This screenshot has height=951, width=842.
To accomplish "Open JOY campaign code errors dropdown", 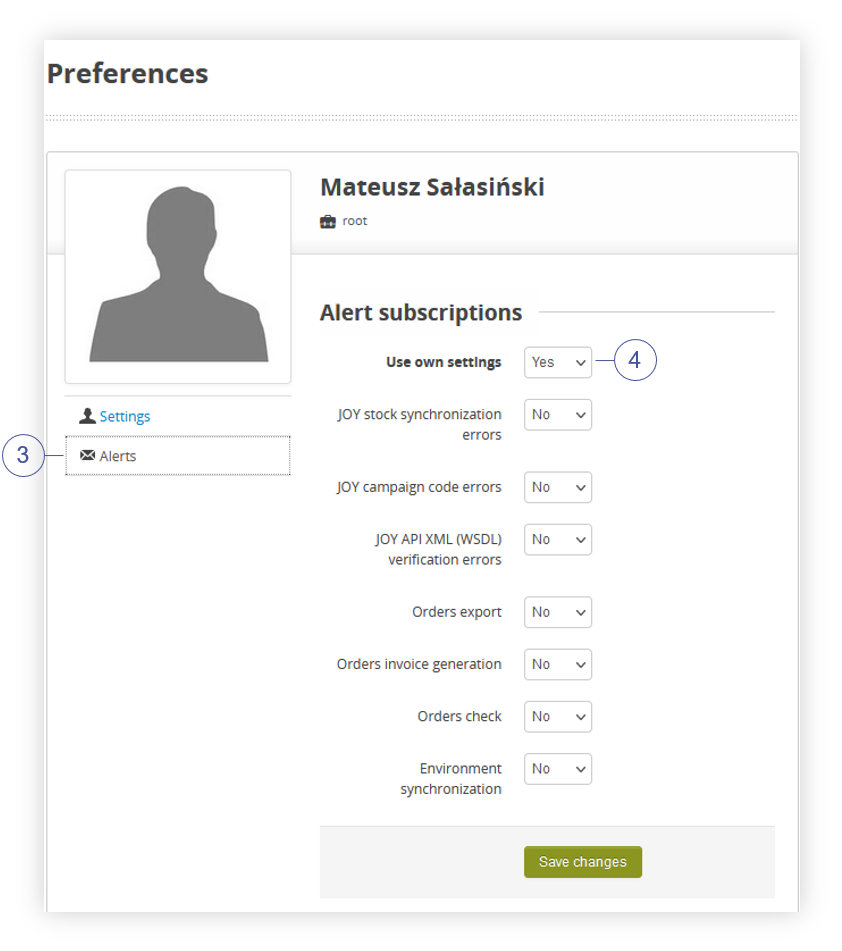I will coord(557,487).
